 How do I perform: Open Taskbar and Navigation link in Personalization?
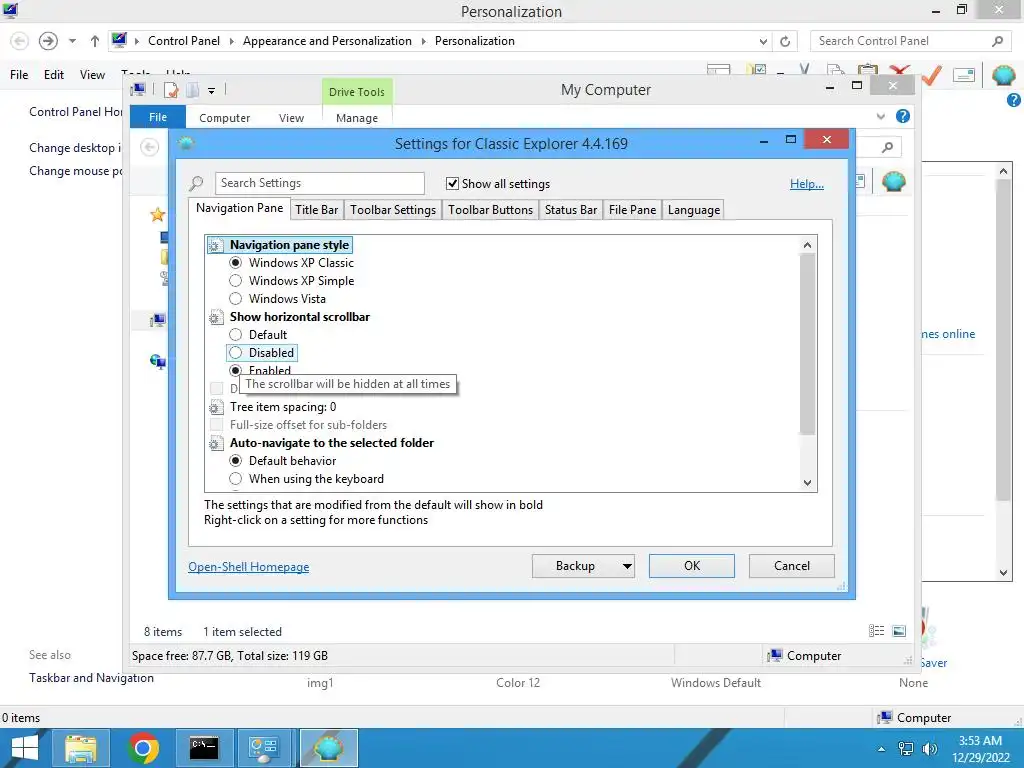pos(91,678)
